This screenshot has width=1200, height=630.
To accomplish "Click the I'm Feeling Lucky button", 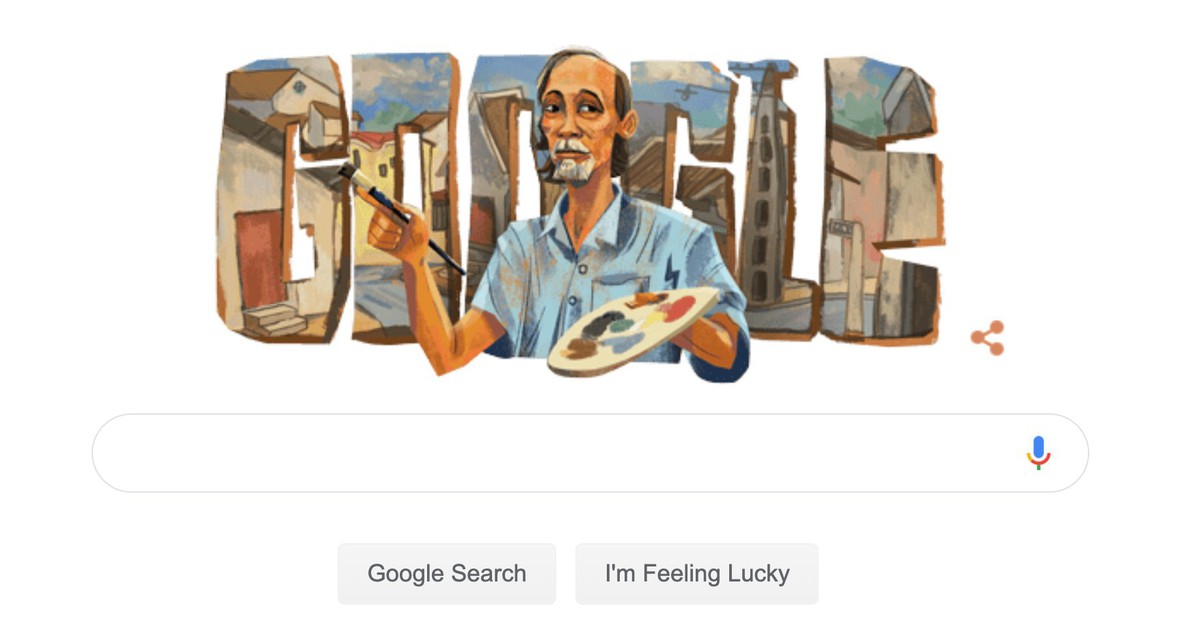I will (697, 574).
